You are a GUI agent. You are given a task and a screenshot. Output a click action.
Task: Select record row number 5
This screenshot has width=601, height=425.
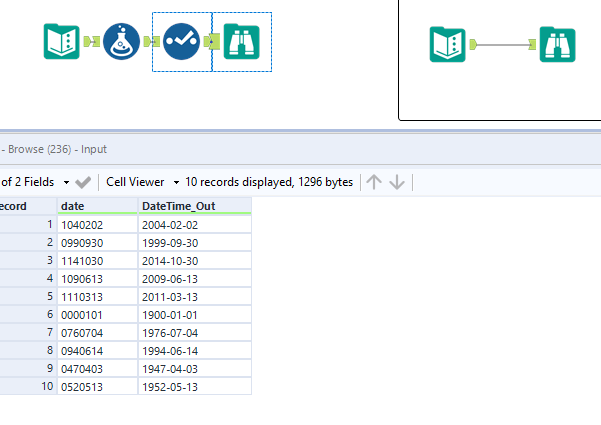point(28,296)
